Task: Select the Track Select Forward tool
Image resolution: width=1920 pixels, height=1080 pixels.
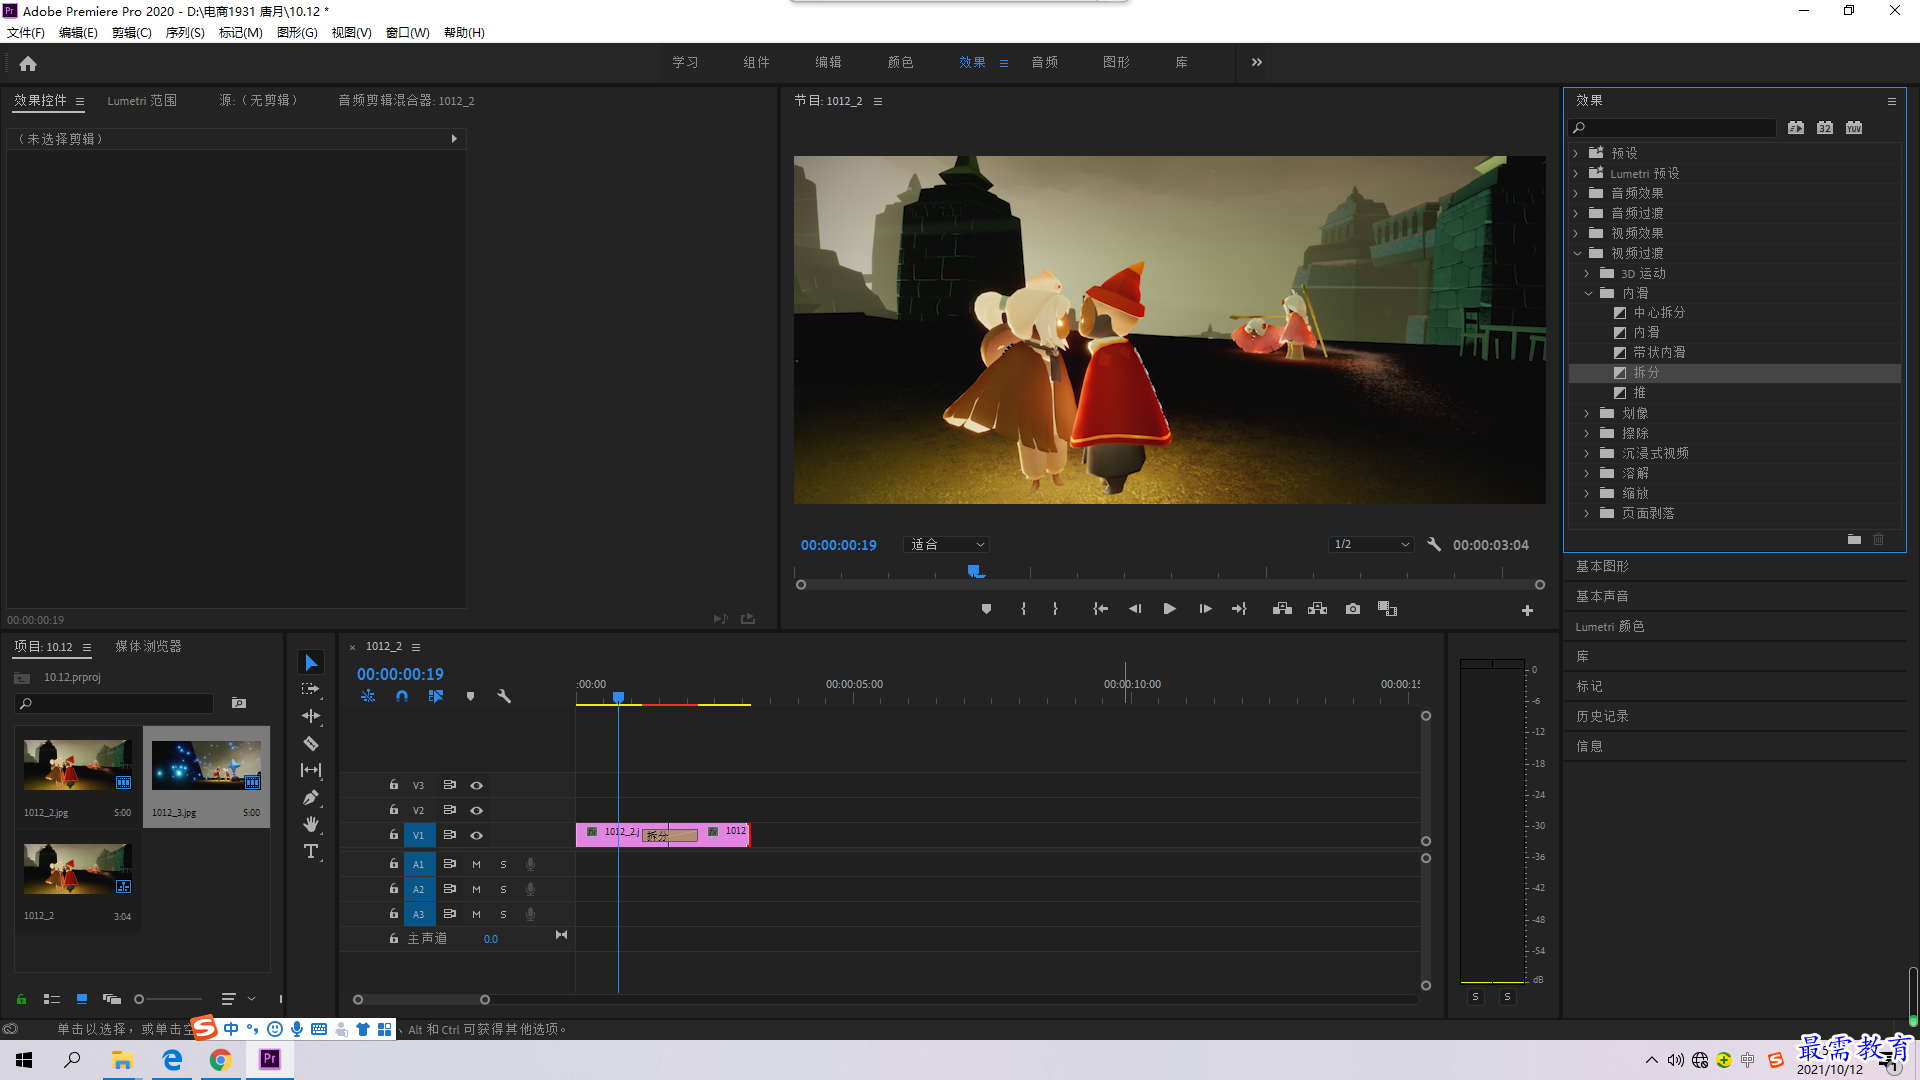Action: click(311, 689)
